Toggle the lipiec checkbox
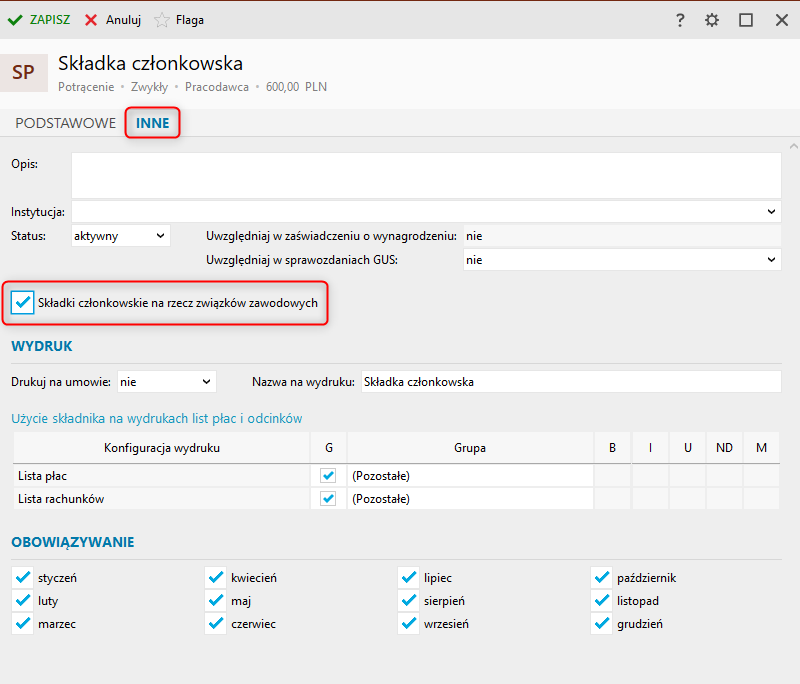This screenshot has height=684, width=800. click(409, 577)
